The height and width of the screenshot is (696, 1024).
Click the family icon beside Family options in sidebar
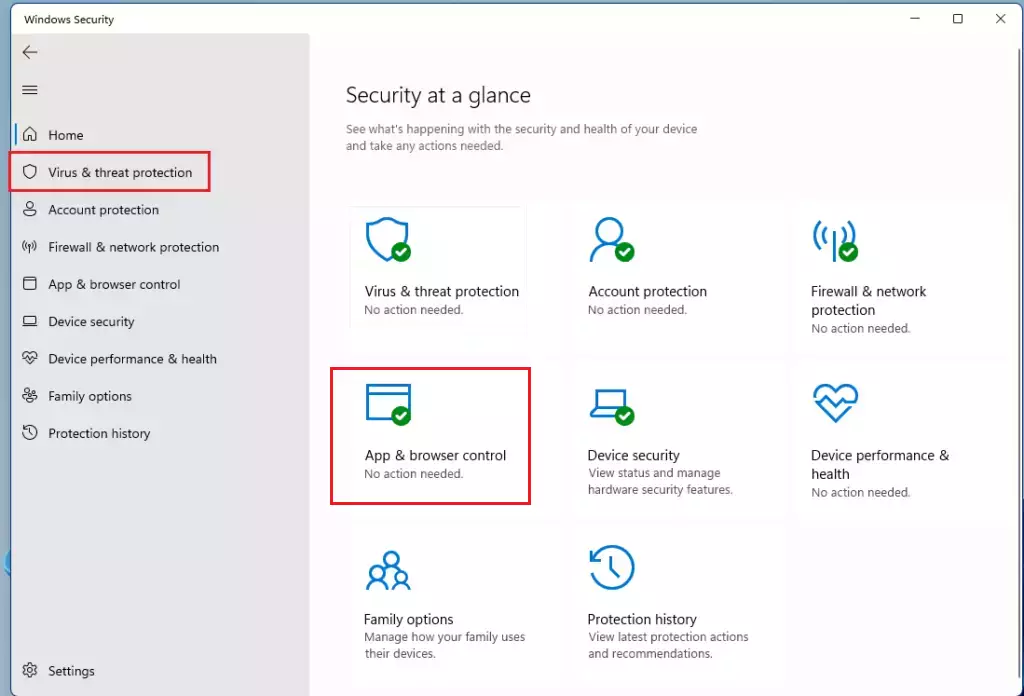29,395
